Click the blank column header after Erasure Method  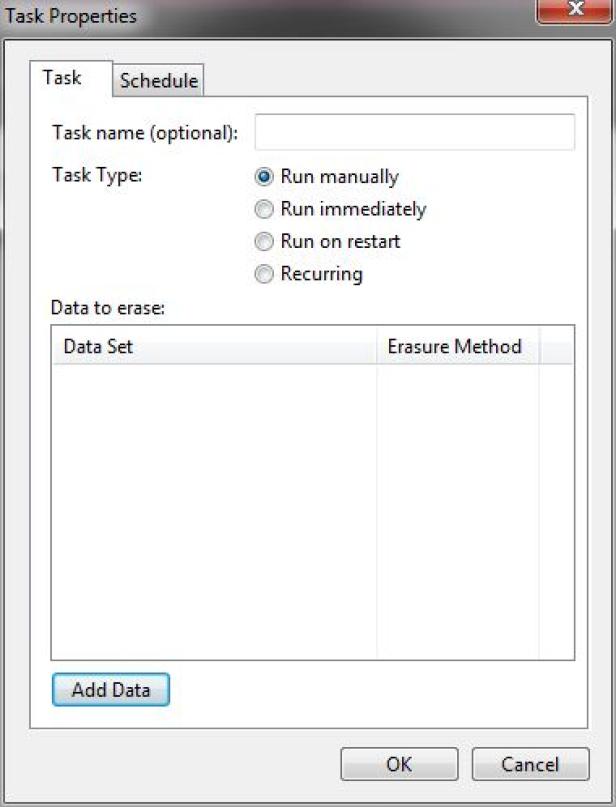click(556, 346)
